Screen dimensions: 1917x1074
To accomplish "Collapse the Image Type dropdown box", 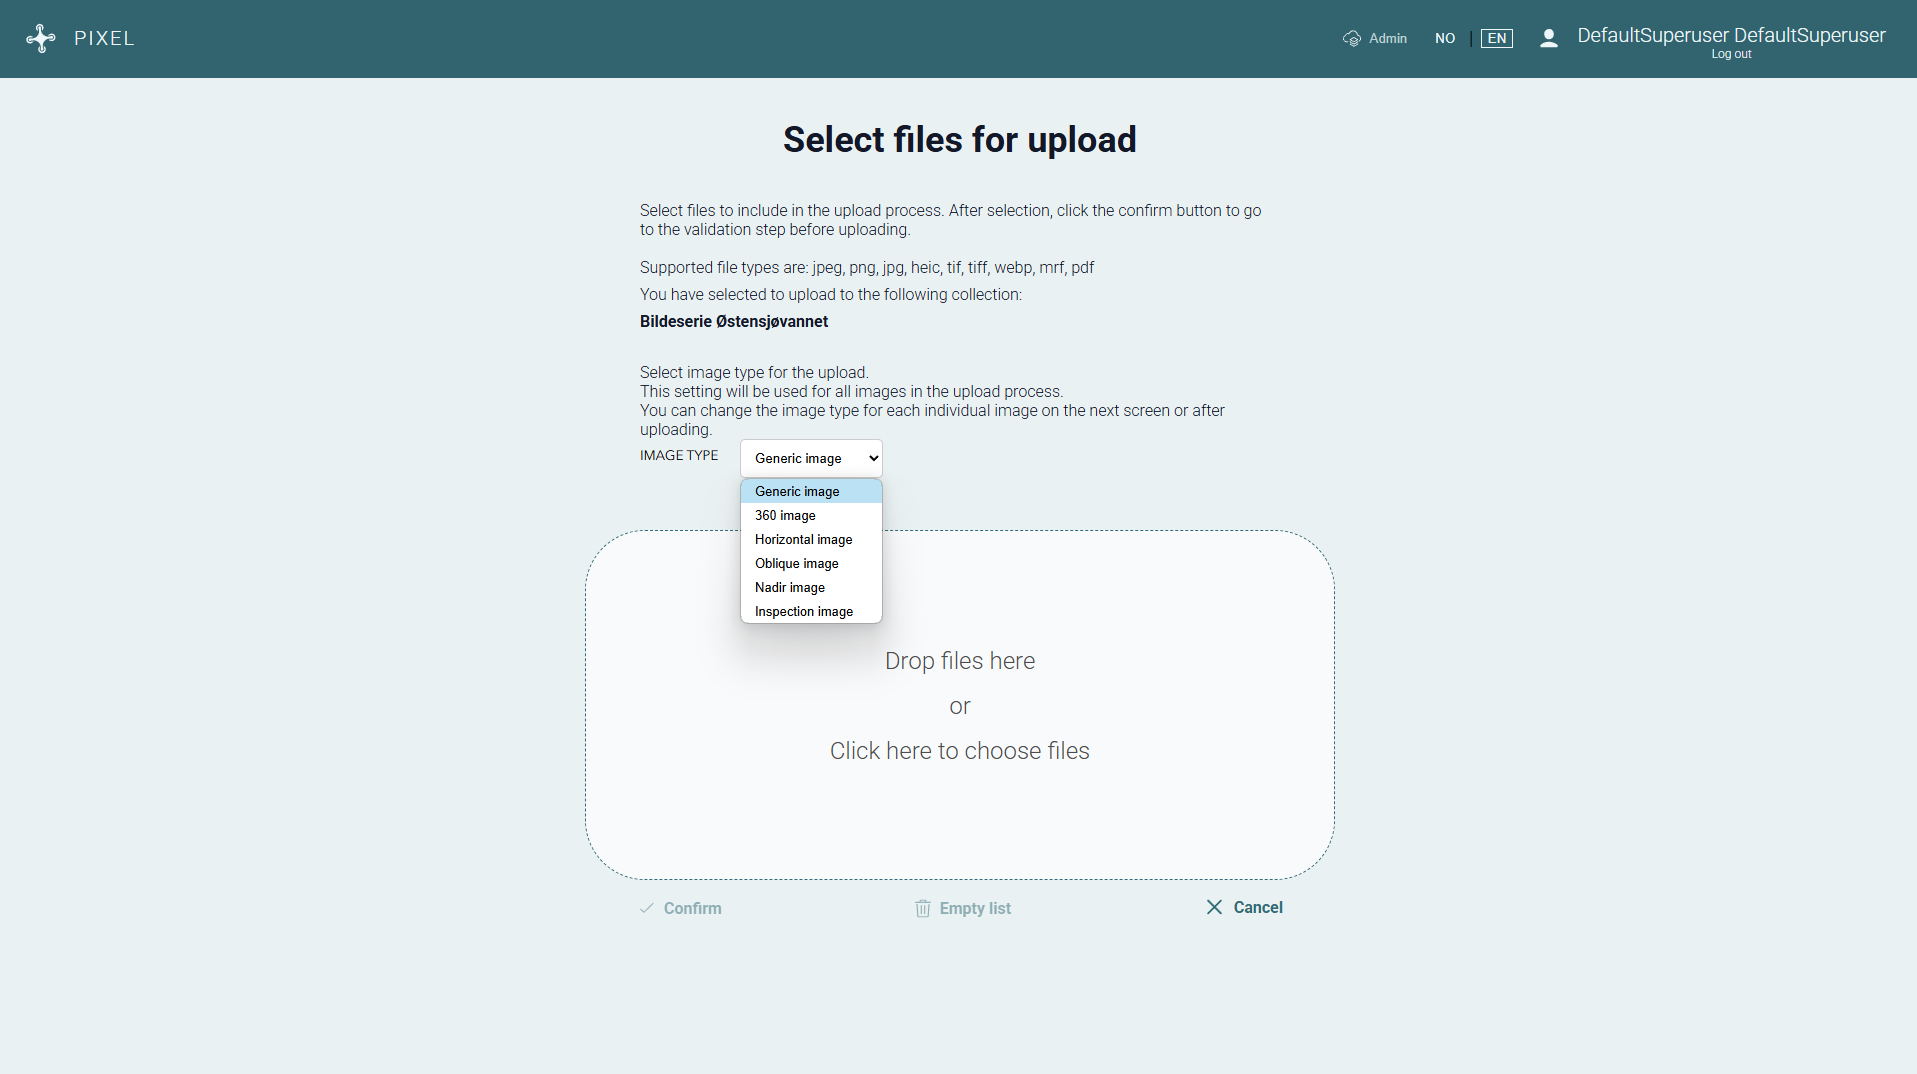I will coord(811,458).
